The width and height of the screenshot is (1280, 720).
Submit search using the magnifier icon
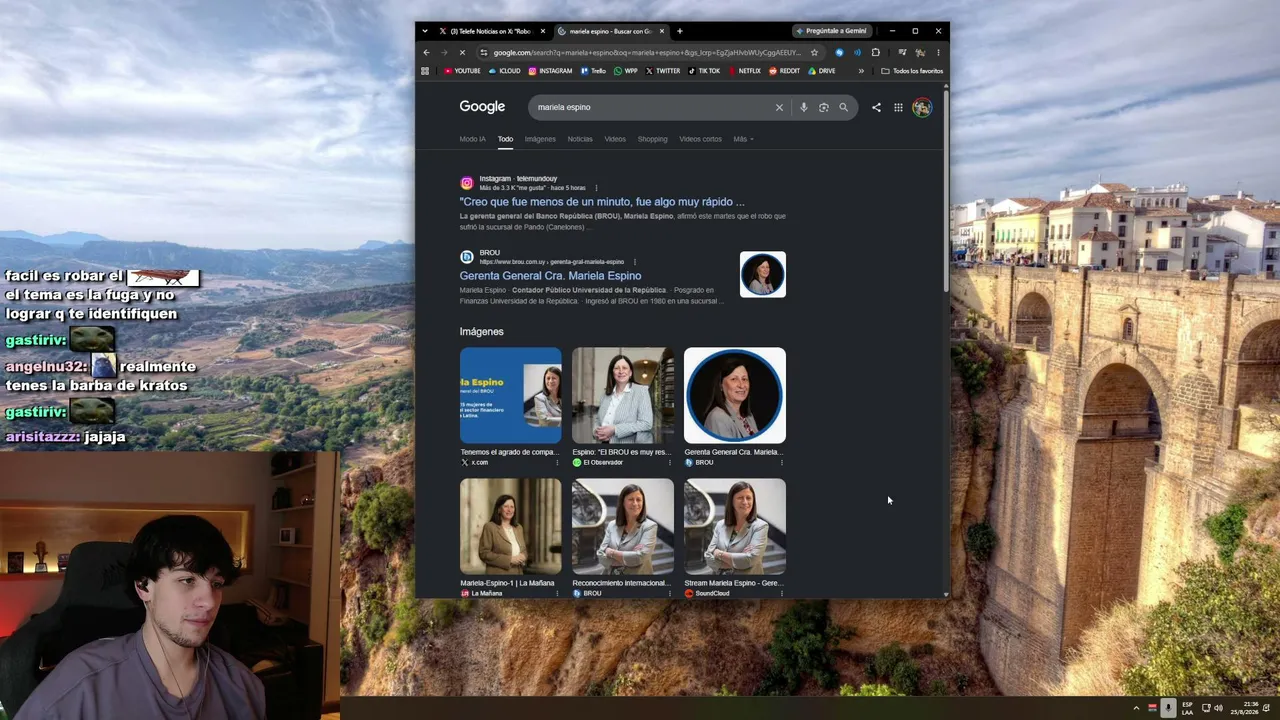[843, 107]
